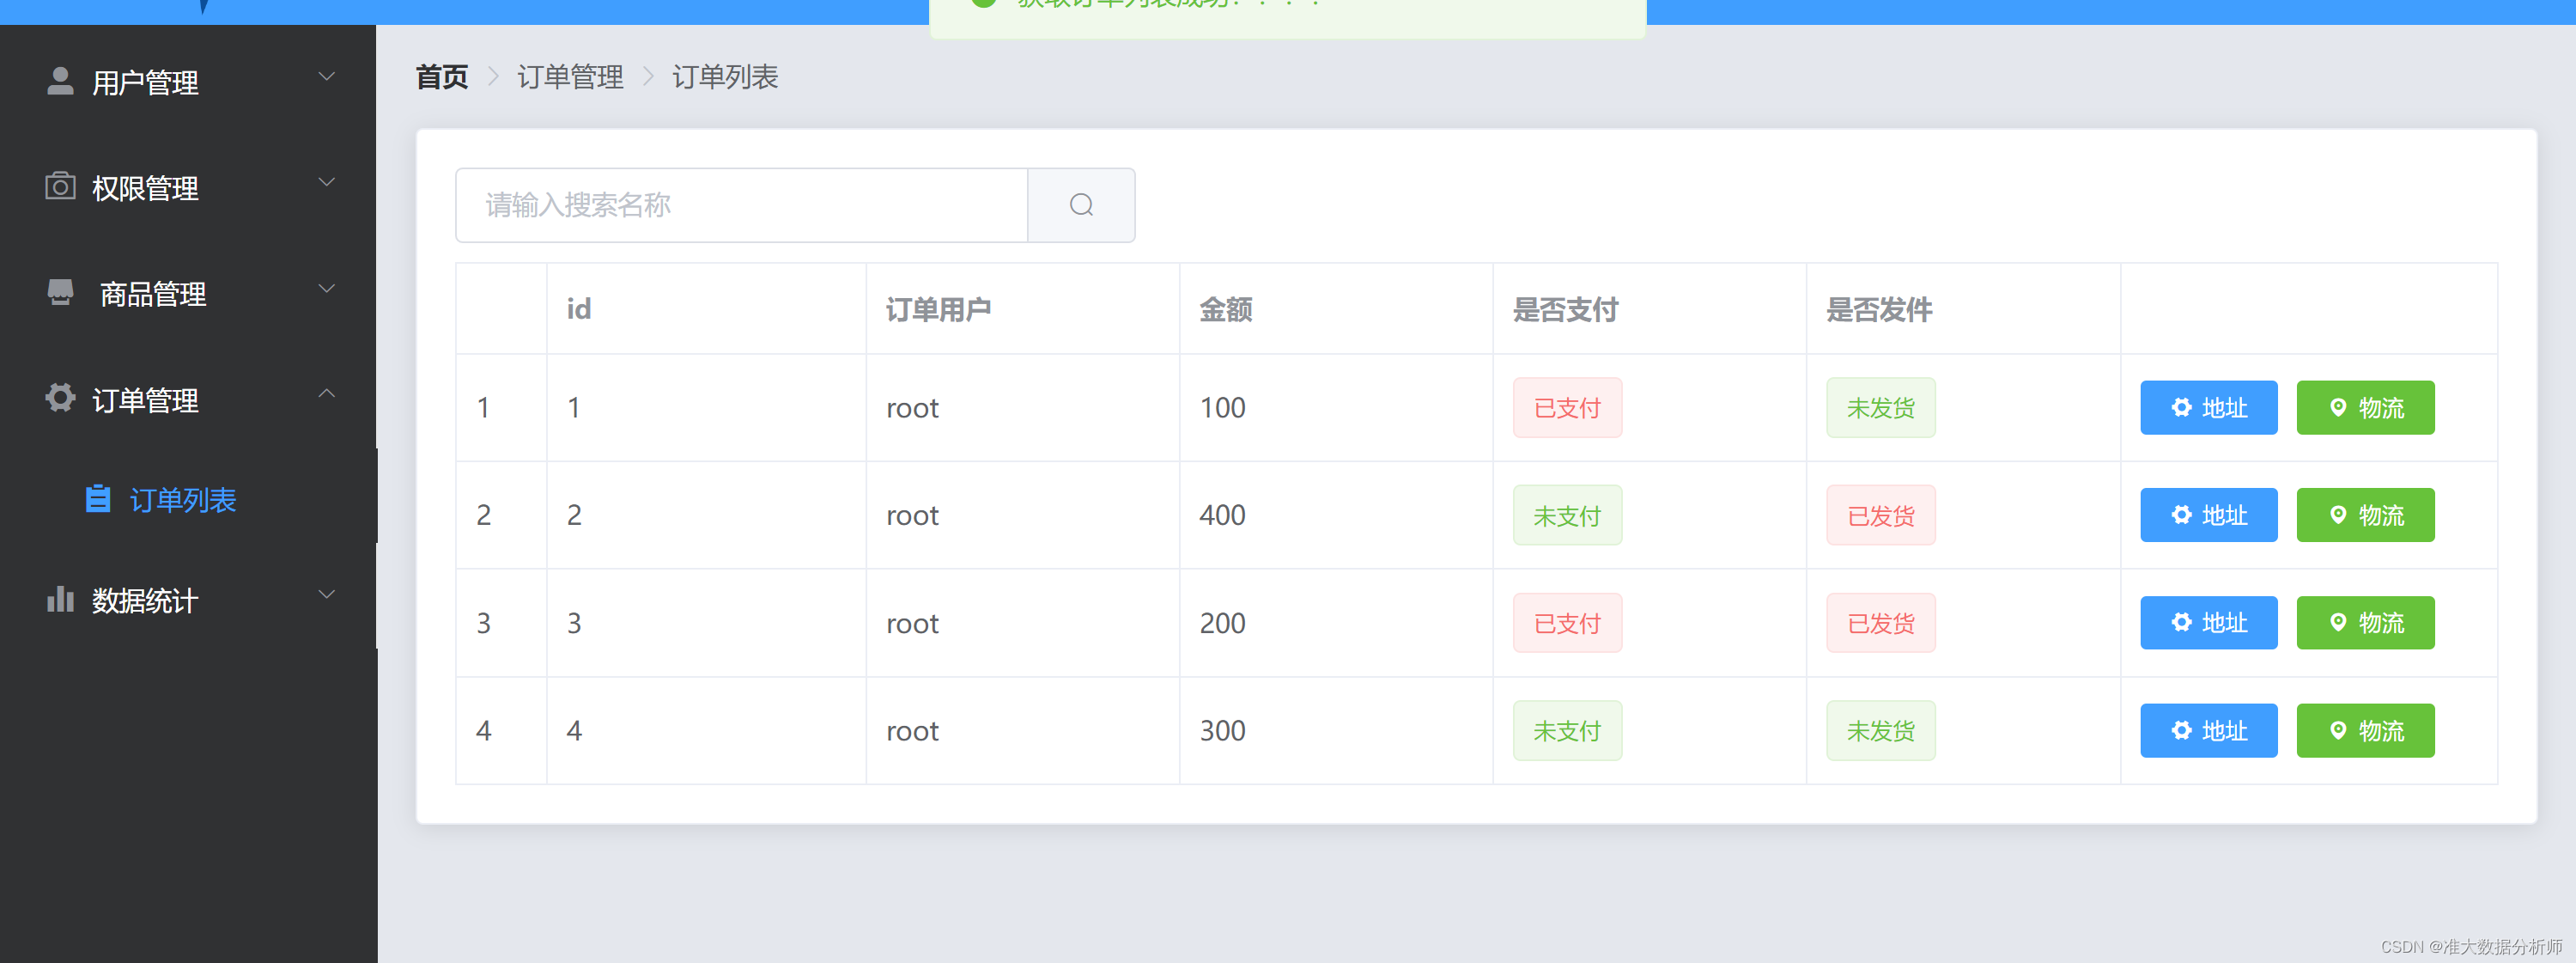
Task: Click the 未发货 tag in order 100 row
Action: (x=1880, y=408)
